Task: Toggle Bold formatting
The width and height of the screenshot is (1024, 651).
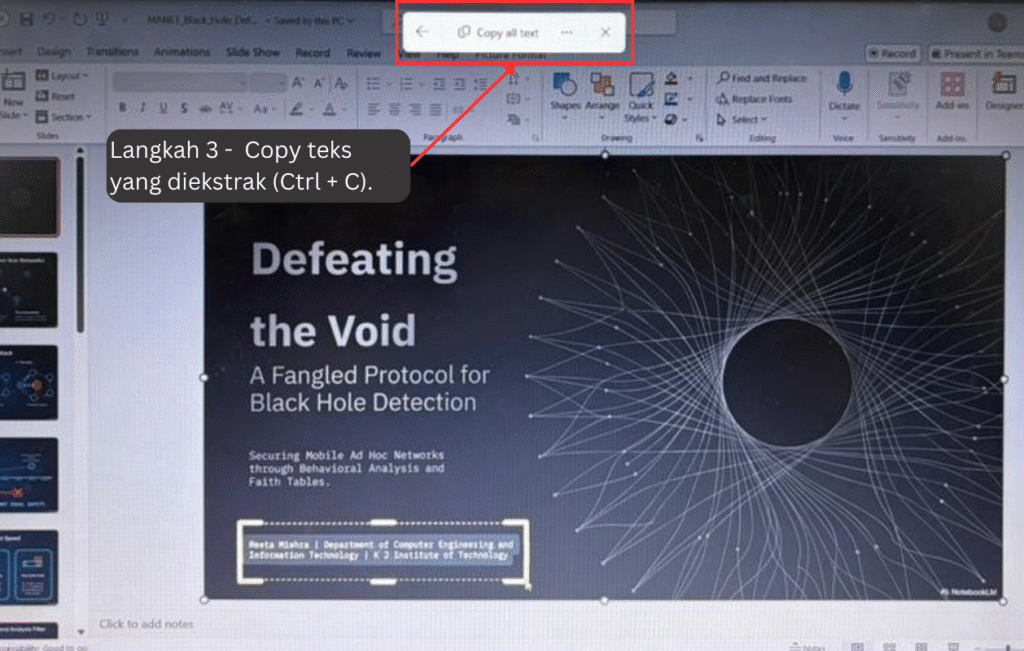Action: [x=122, y=108]
